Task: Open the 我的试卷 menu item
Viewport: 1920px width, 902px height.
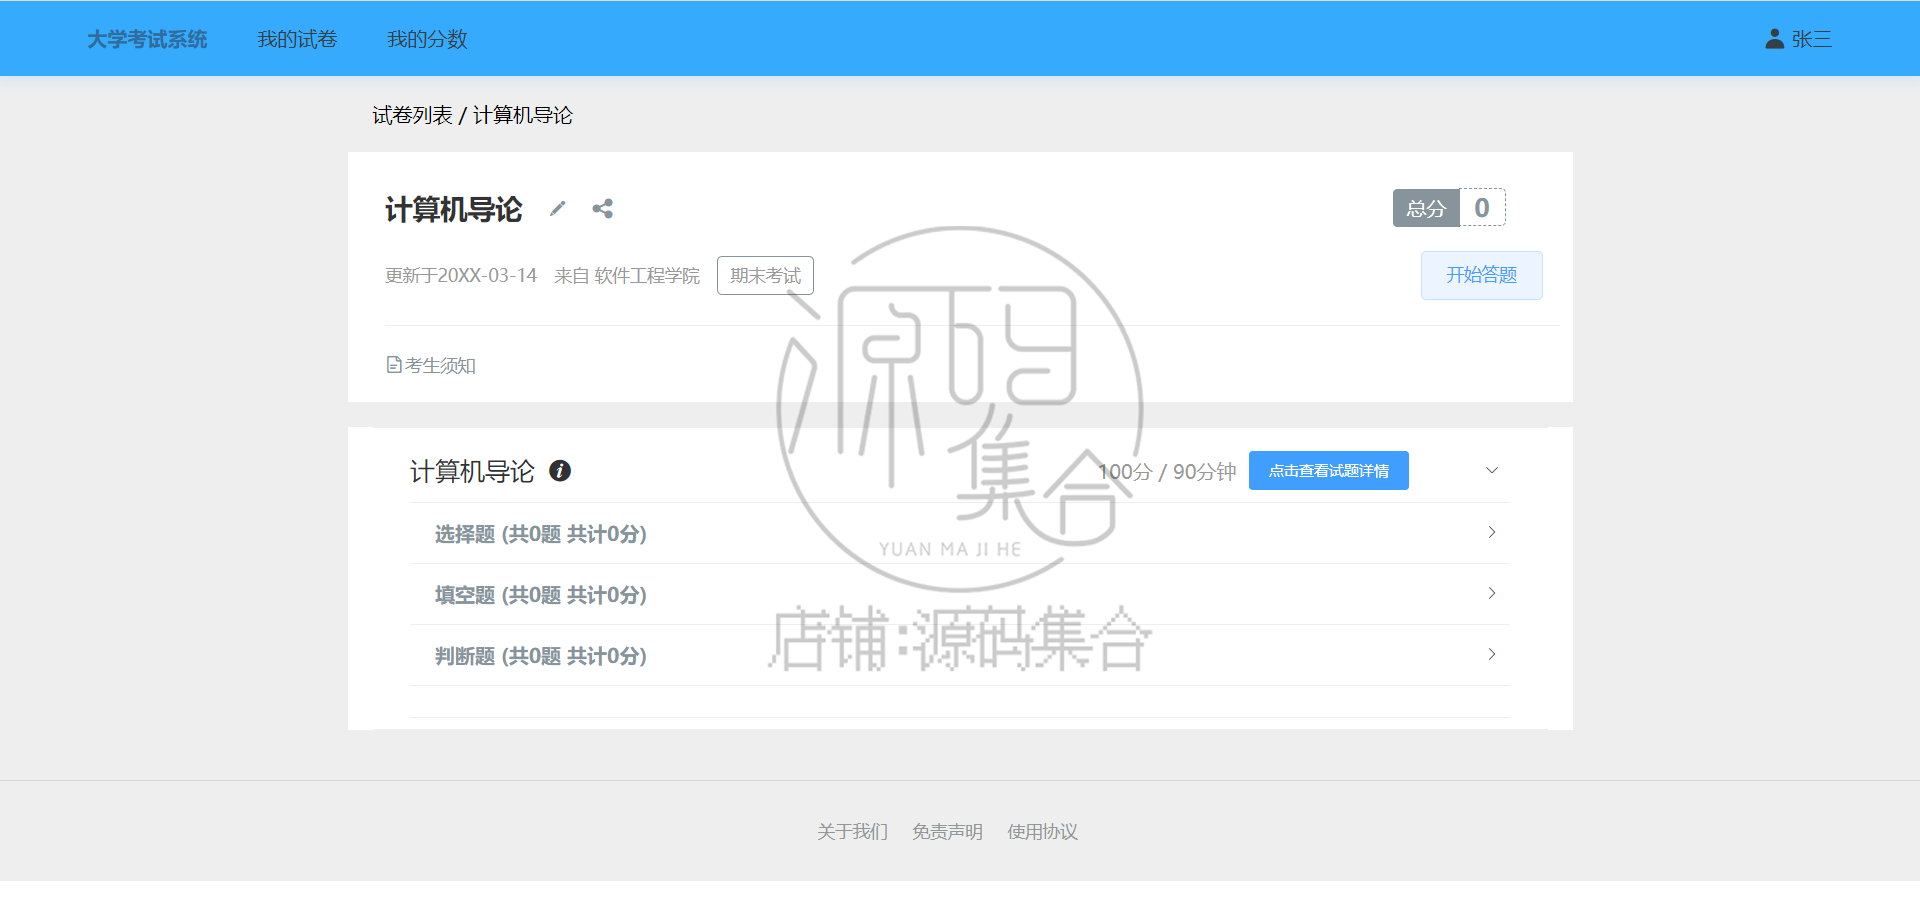Action: [x=297, y=39]
